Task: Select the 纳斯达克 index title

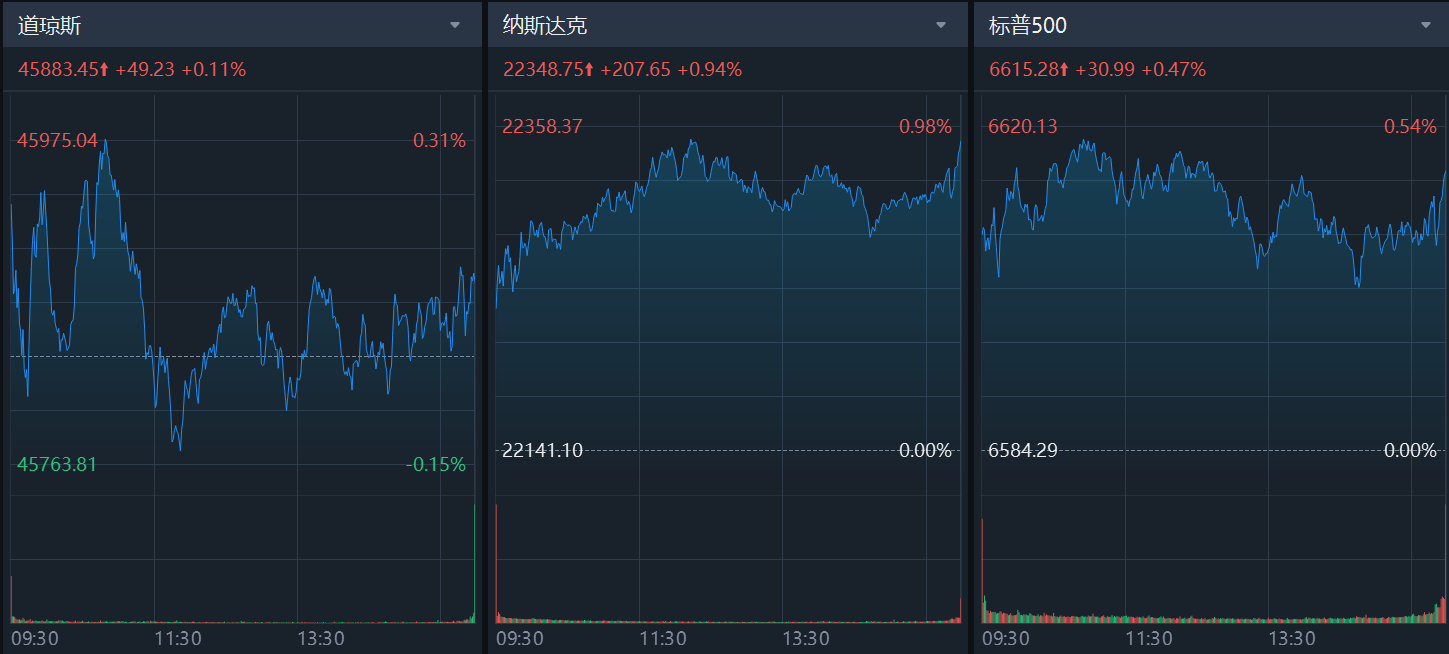Action: (x=545, y=26)
